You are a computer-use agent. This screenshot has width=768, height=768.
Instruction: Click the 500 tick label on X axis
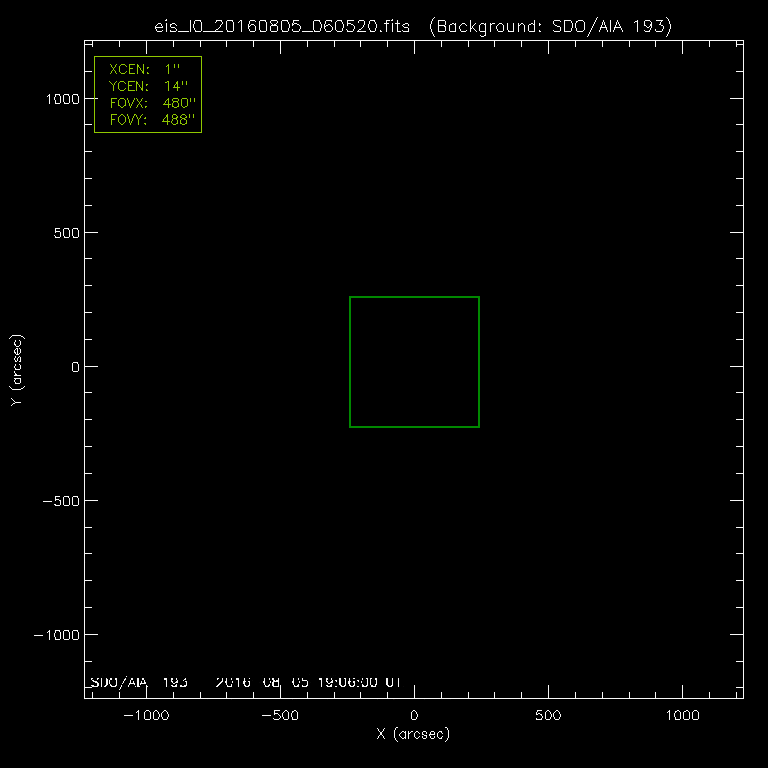point(548,716)
